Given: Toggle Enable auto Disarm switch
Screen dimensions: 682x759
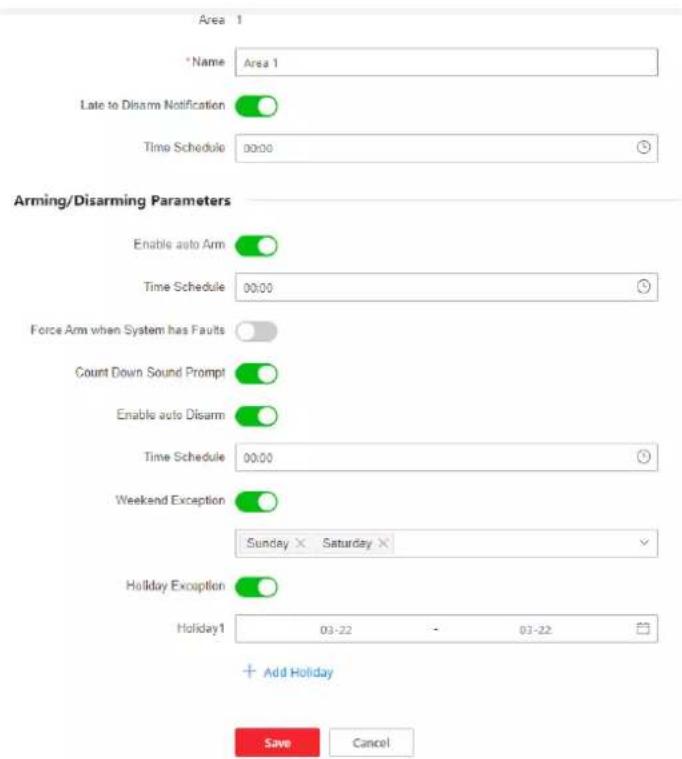Looking at the screenshot, I should tap(256, 416).
